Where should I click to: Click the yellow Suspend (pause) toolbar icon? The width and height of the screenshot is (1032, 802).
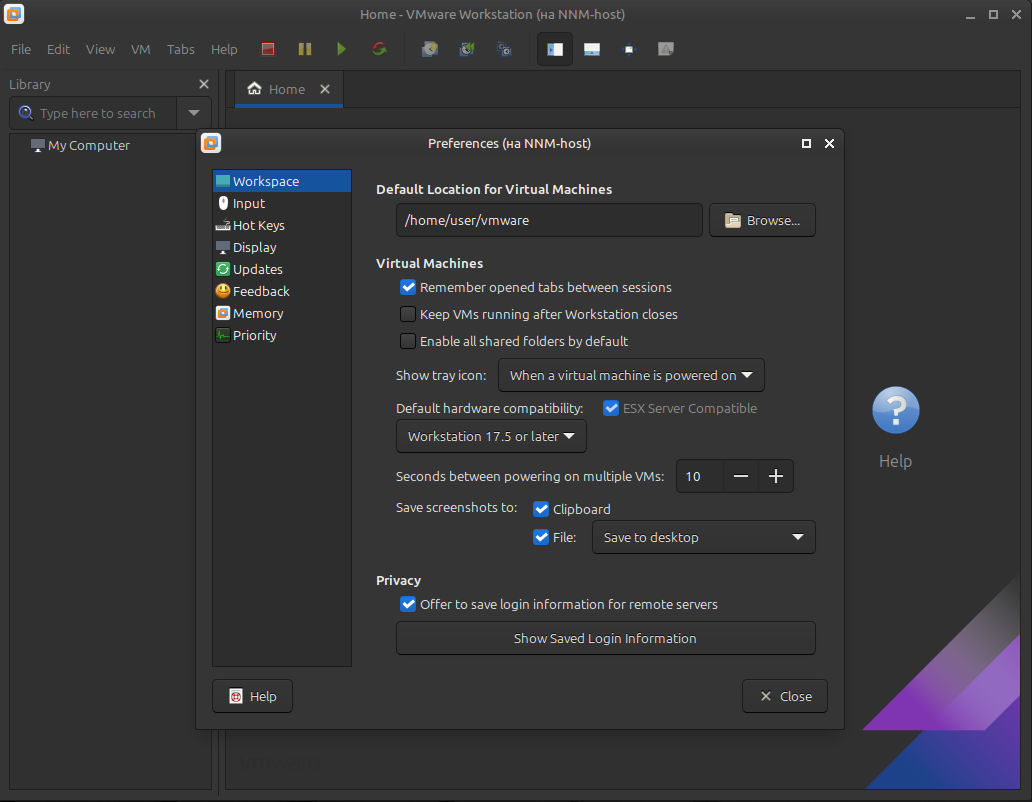click(x=305, y=49)
